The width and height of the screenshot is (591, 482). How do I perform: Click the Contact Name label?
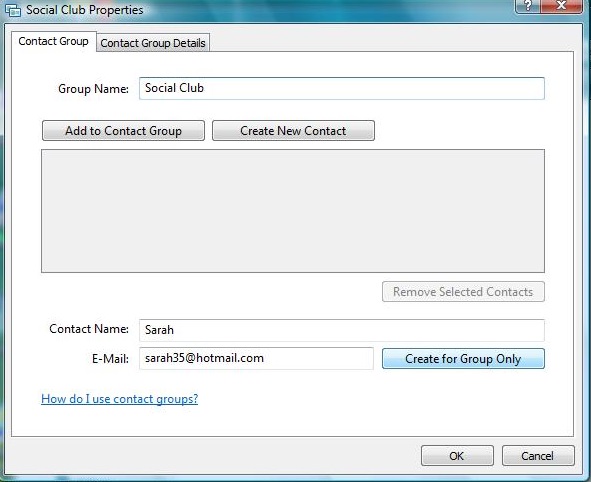(x=89, y=329)
